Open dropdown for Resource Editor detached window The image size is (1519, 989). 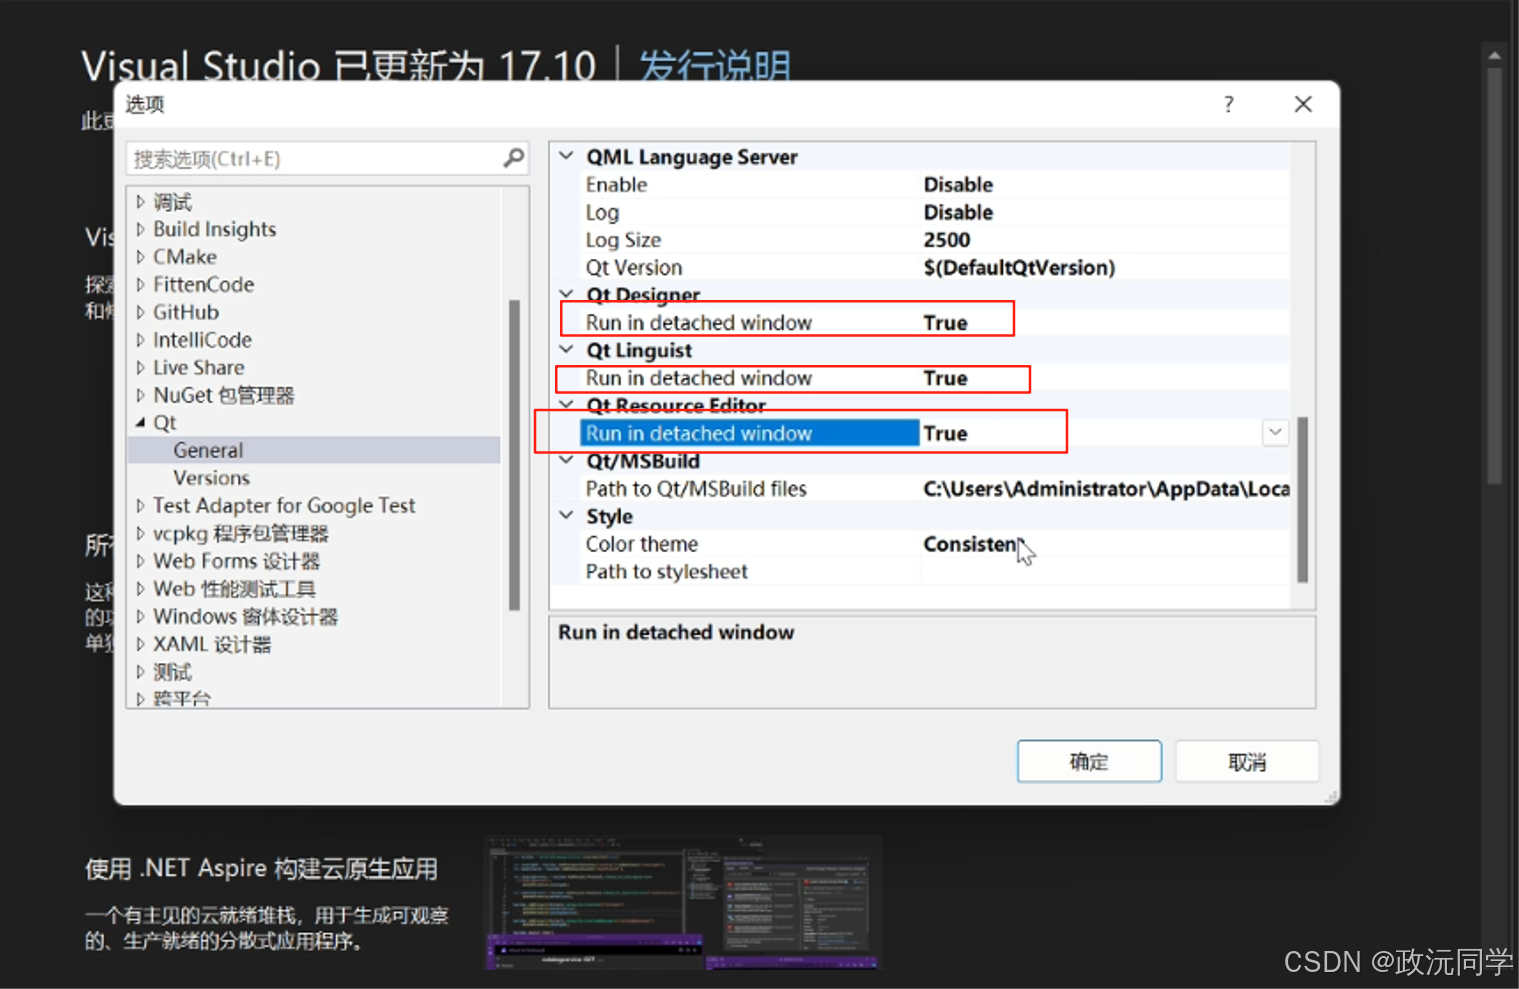pos(1275,432)
